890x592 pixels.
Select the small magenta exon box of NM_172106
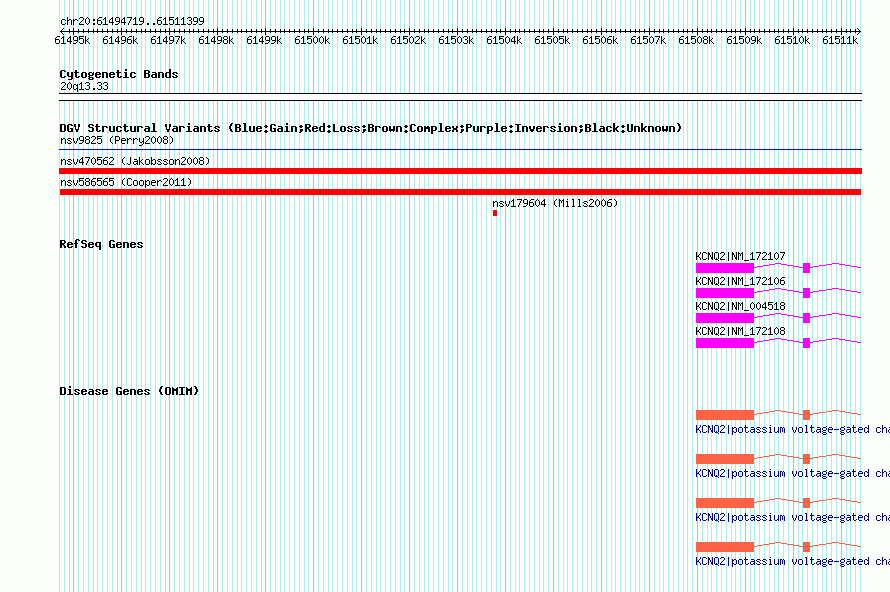pos(807,293)
